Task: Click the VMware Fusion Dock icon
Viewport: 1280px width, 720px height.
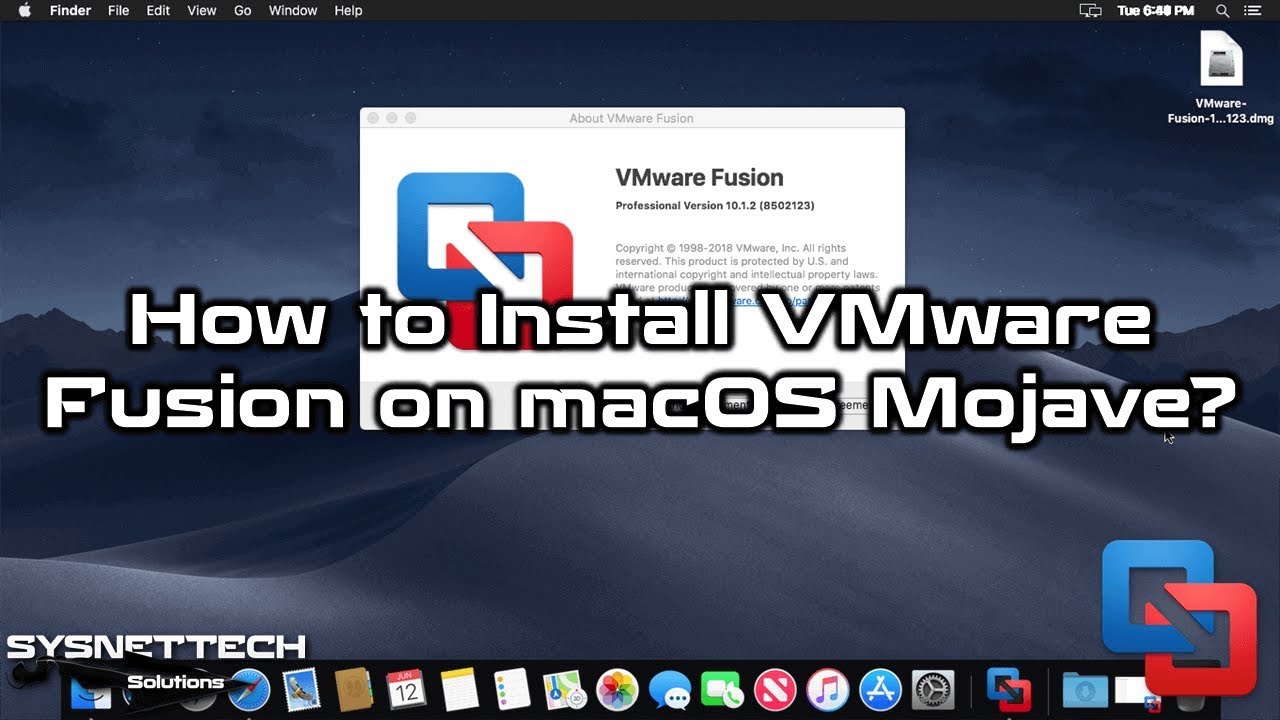Action: (1008, 690)
